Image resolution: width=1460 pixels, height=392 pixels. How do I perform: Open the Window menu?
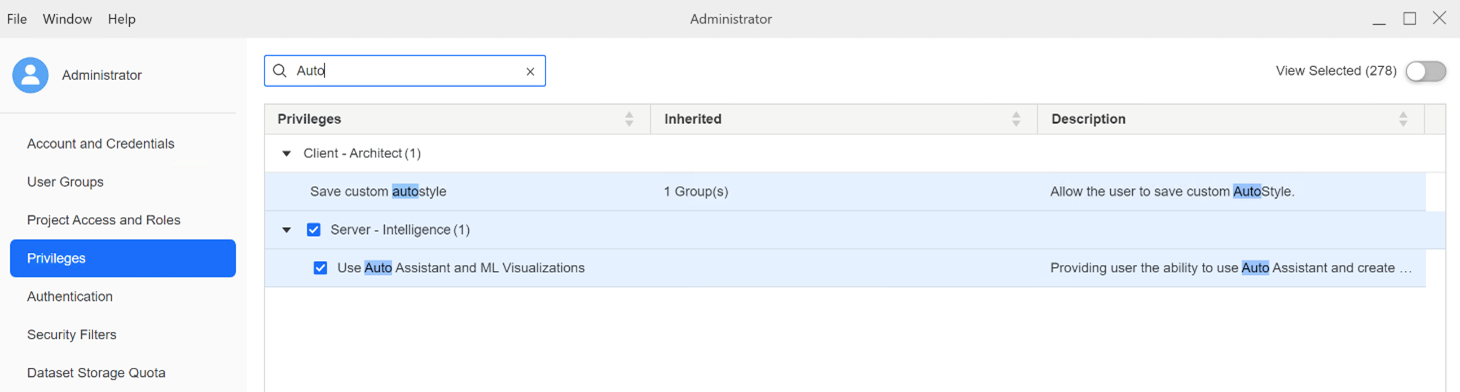67,19
